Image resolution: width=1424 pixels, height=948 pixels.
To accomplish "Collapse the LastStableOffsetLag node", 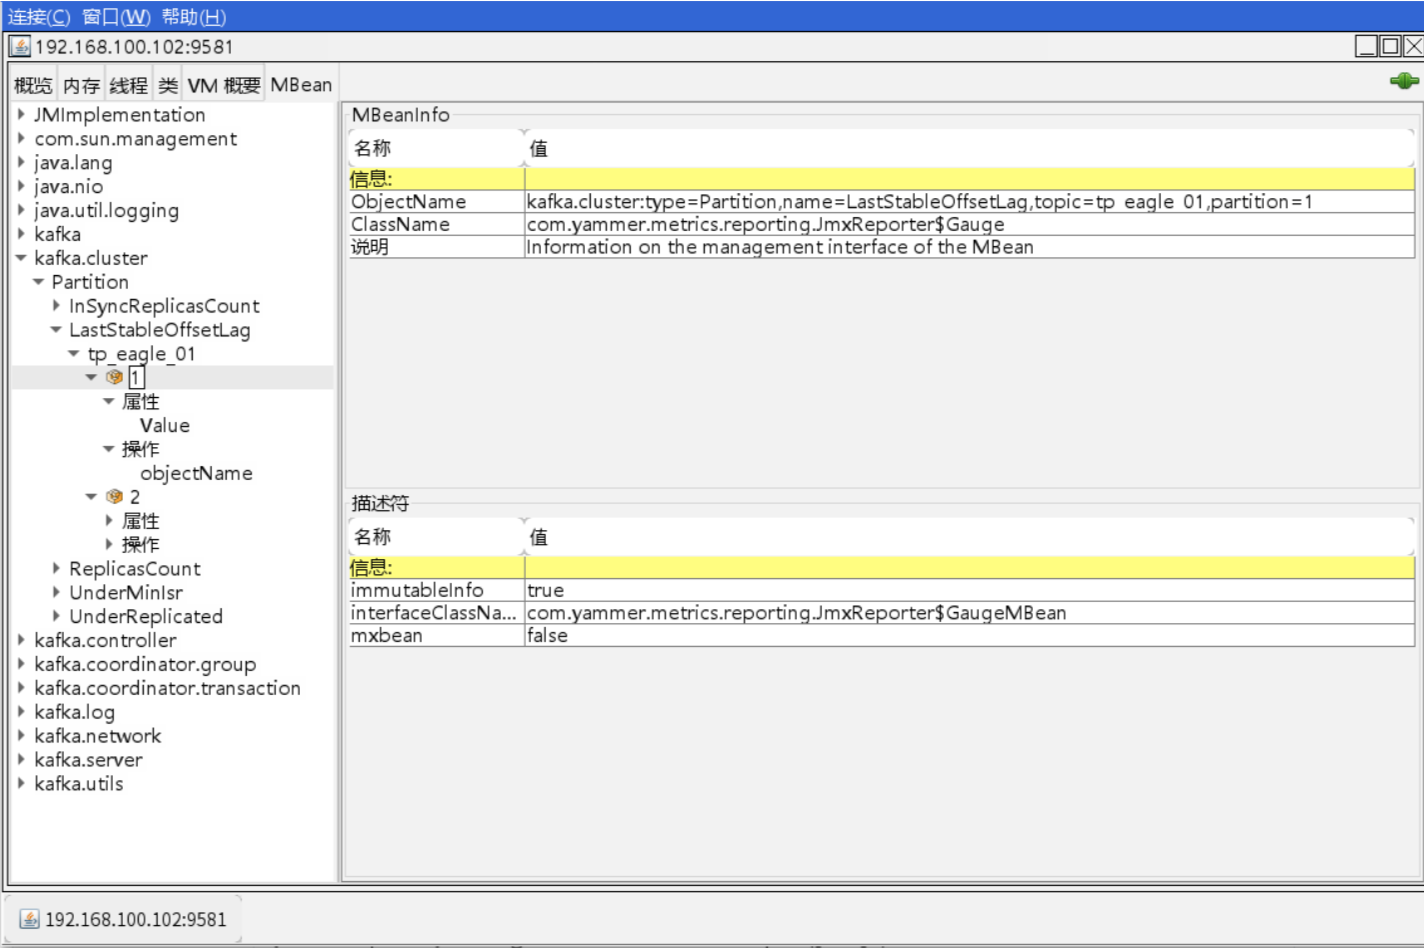I will (56, 329).
